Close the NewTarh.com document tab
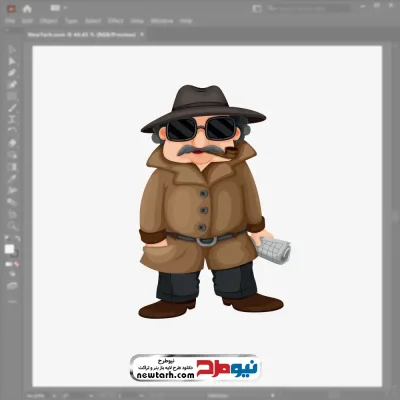400x400 pixels. [x=142, y=34]
